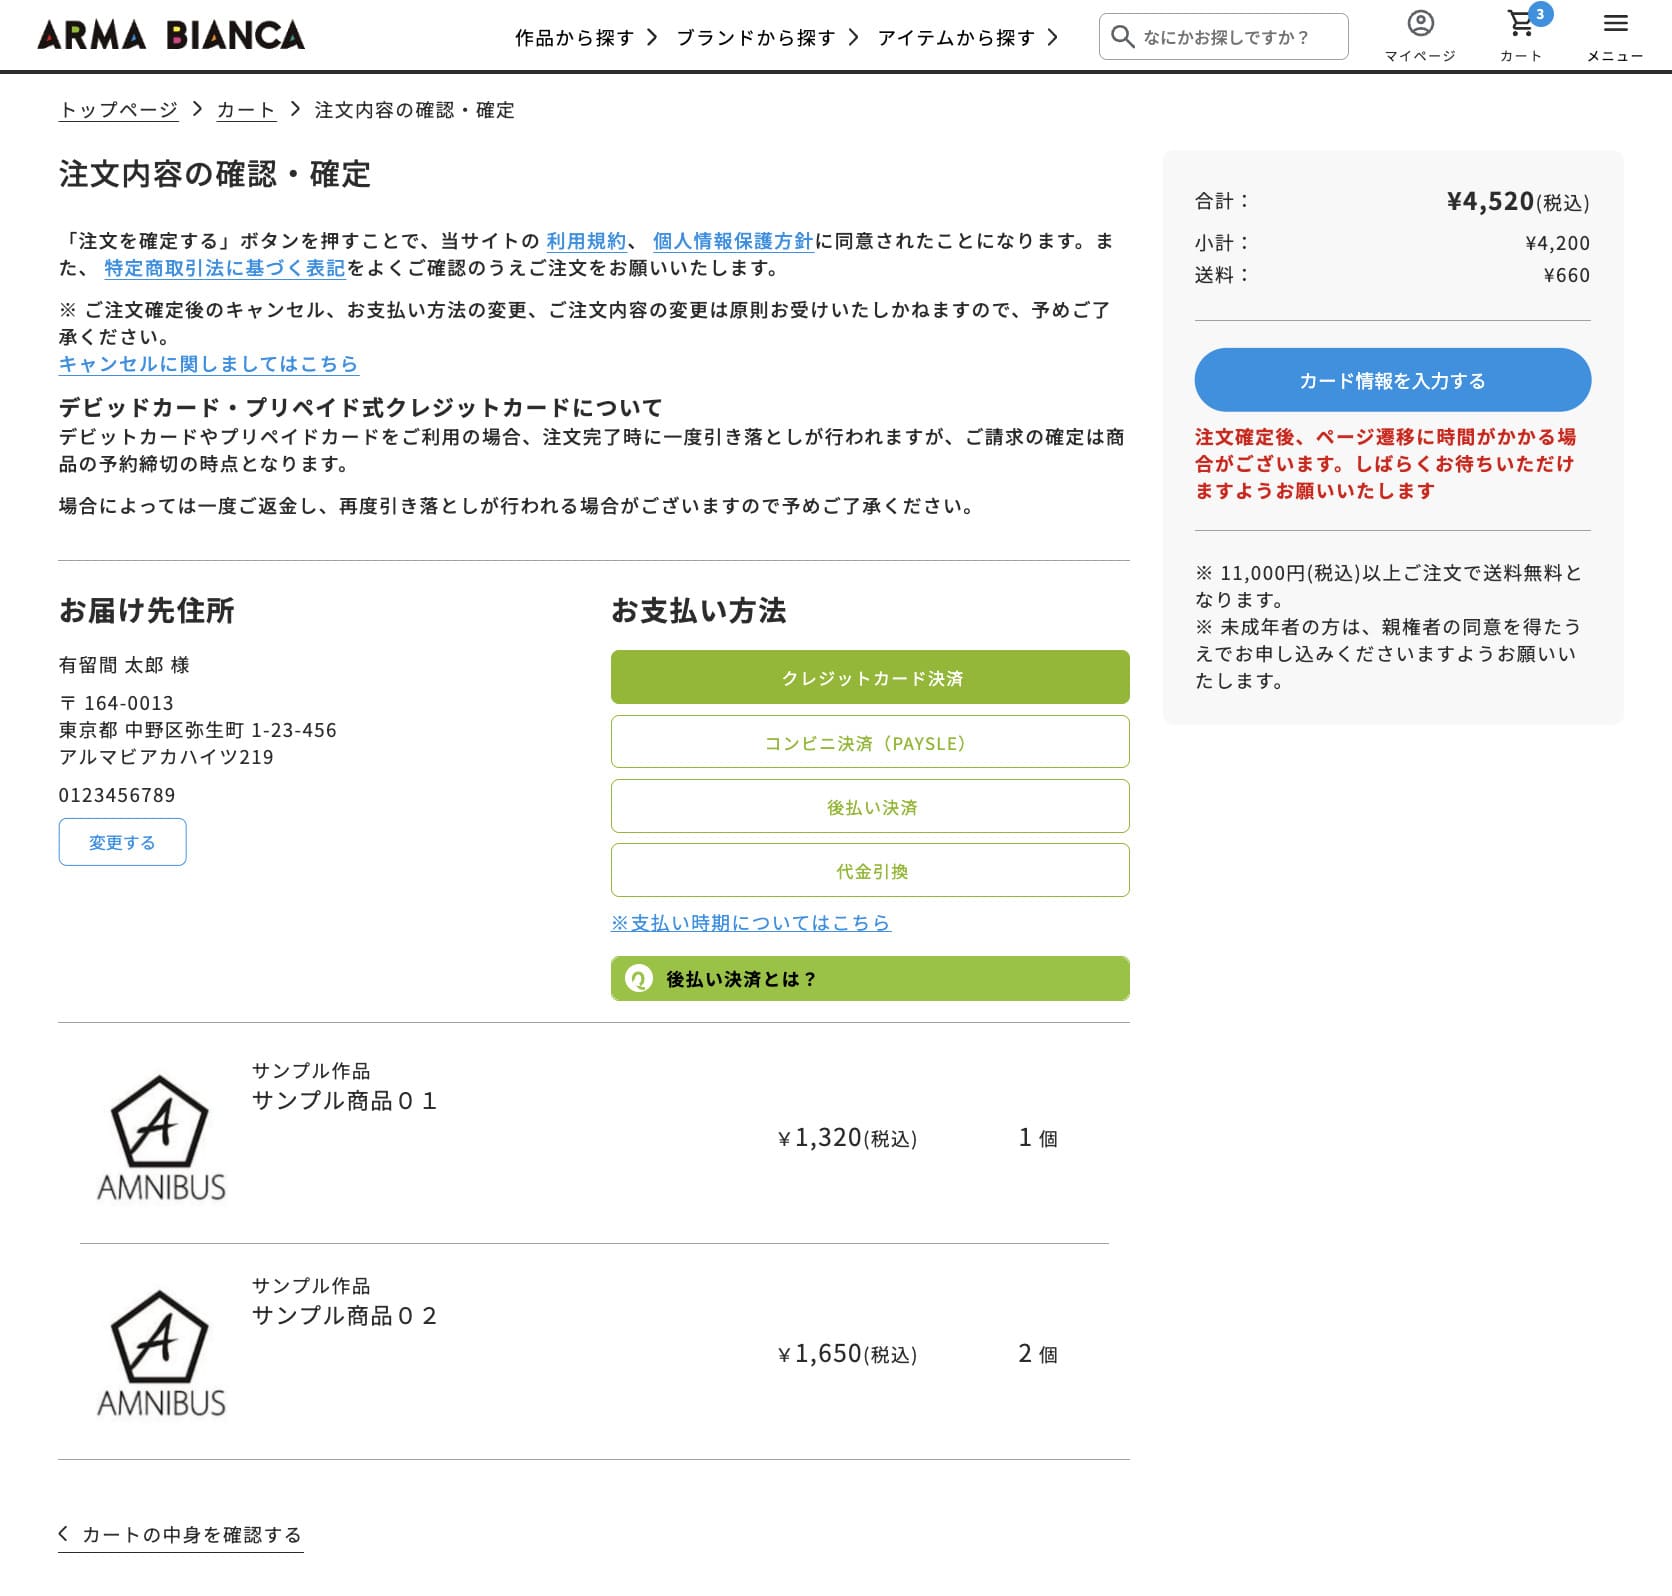
Task: Click AMNIBUS thumbnail for サンプル商品０１
Action: (x=161, y=1138)
